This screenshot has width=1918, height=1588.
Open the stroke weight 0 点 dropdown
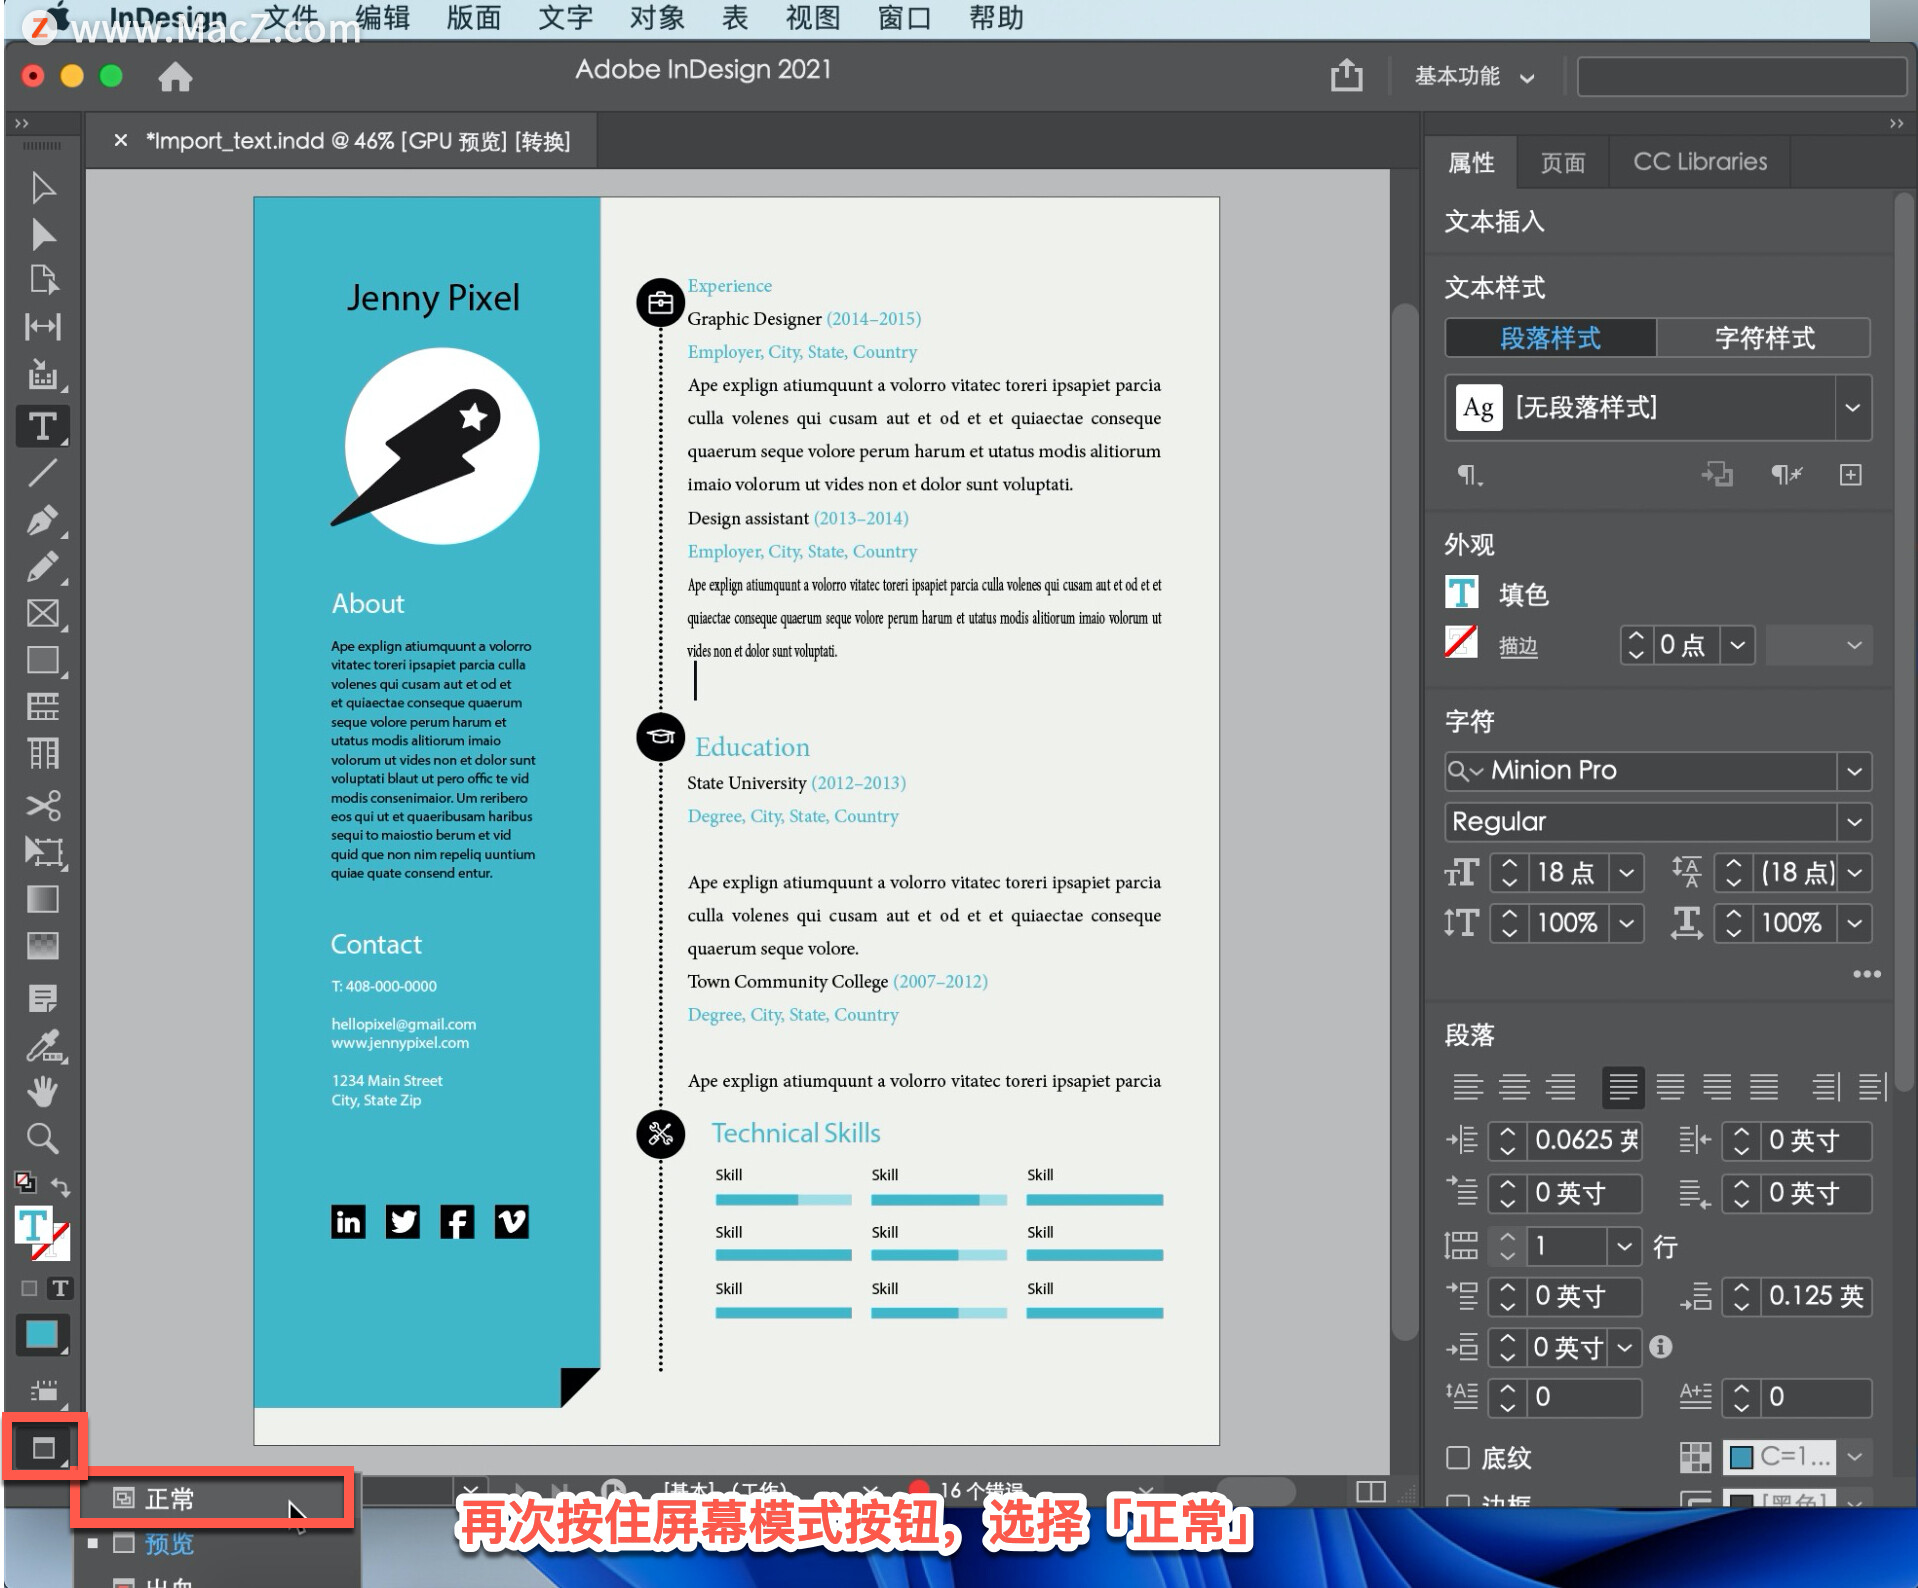point(1737,645)
